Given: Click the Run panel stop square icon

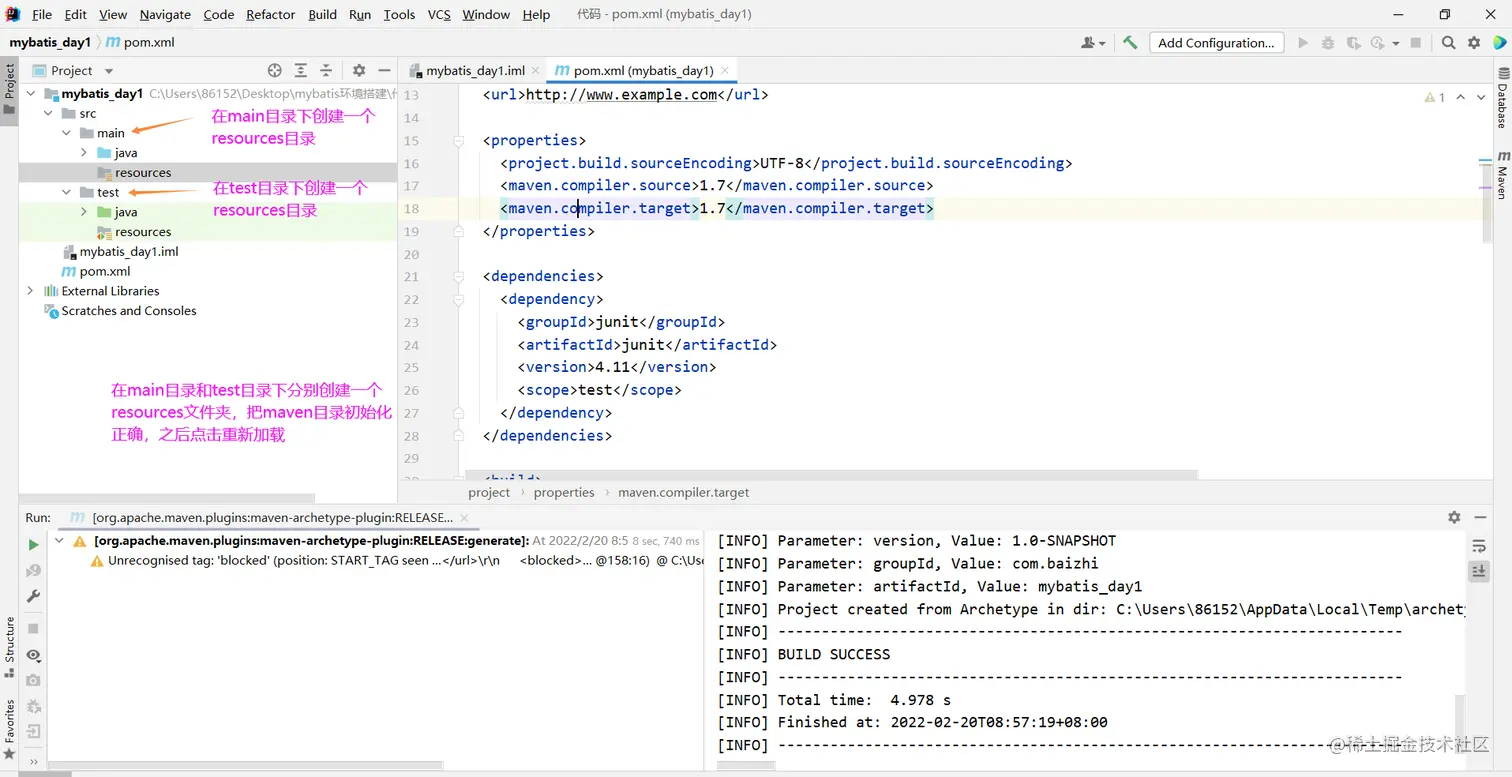Looking at the screenshot, I should pos(33,629).
